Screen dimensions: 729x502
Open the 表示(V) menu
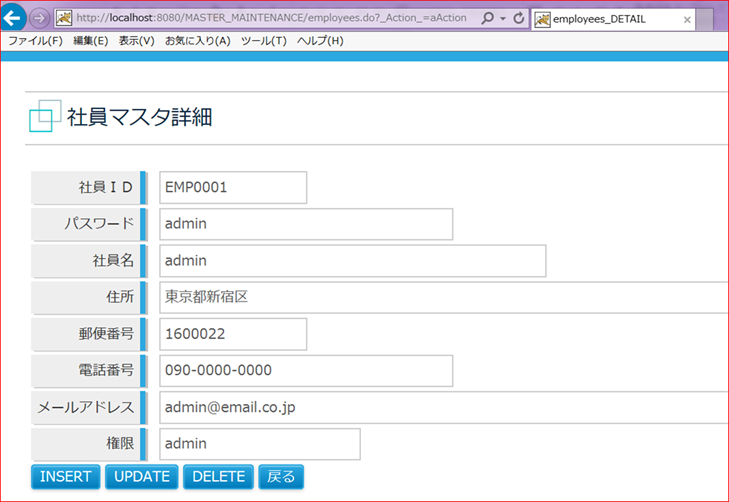pyautogui.click(x=136, y=41)
